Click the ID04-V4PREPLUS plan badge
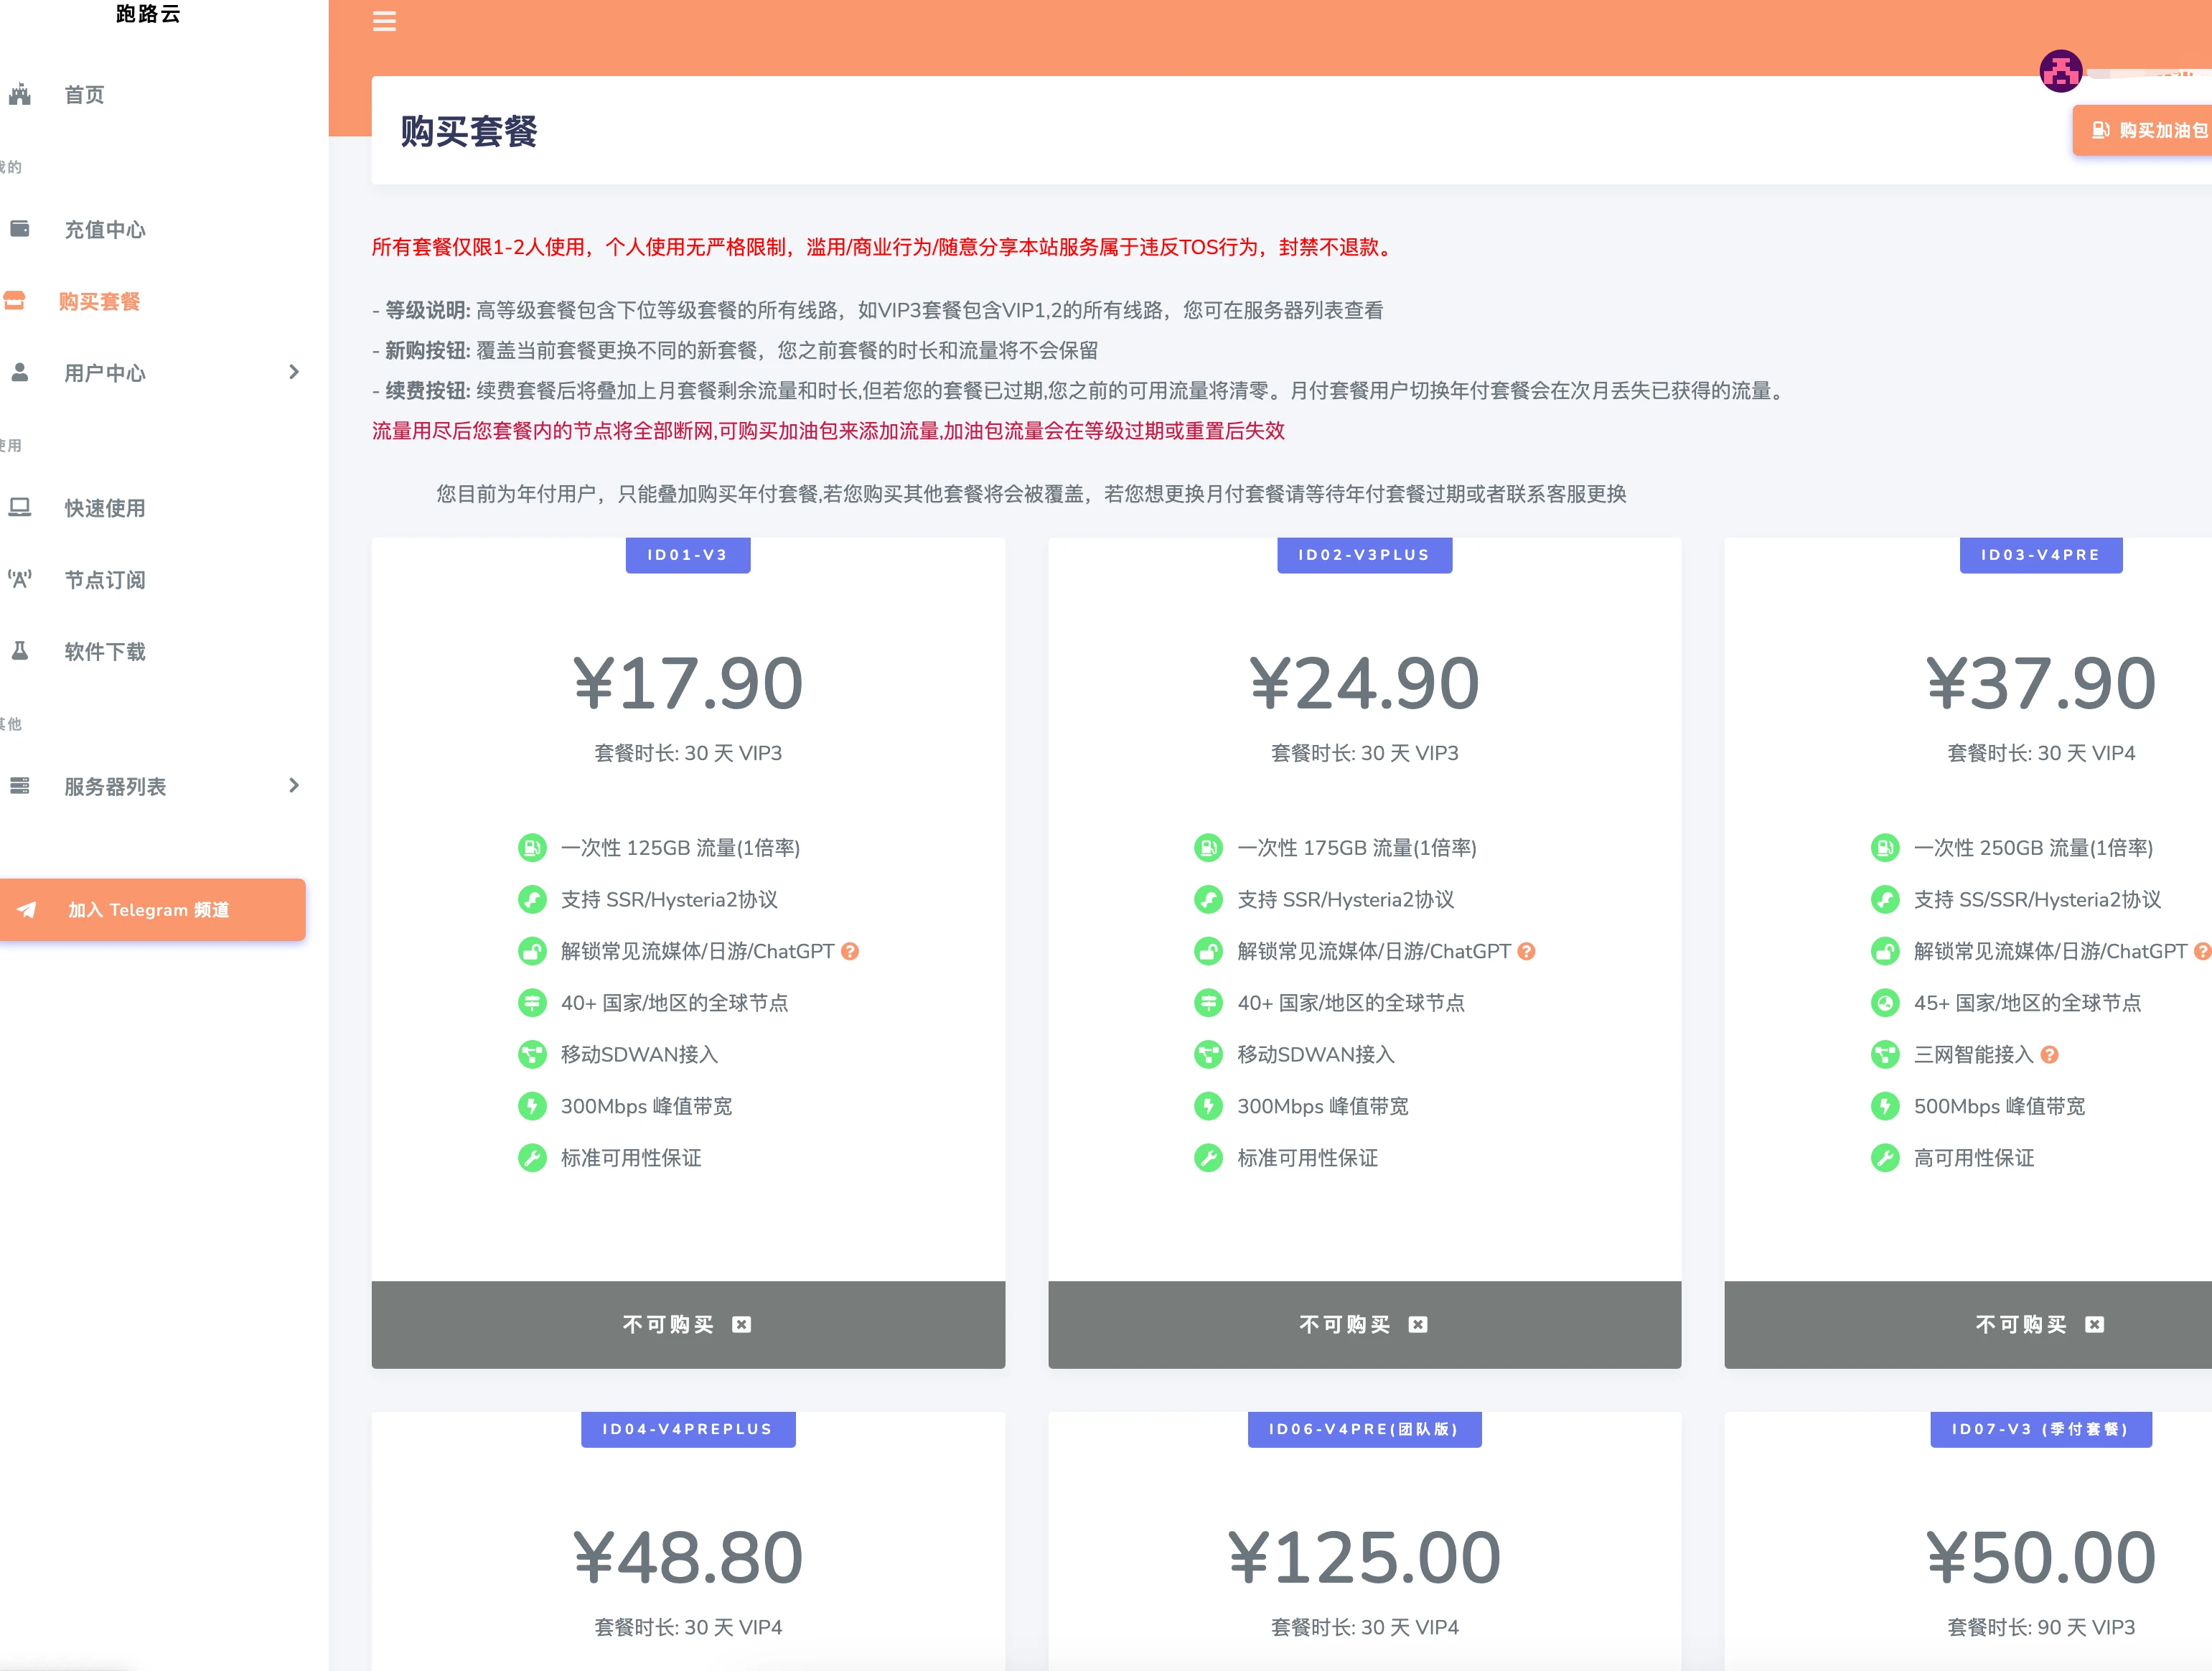Screen dimensions: 2212x1671 coord(688,1429)
